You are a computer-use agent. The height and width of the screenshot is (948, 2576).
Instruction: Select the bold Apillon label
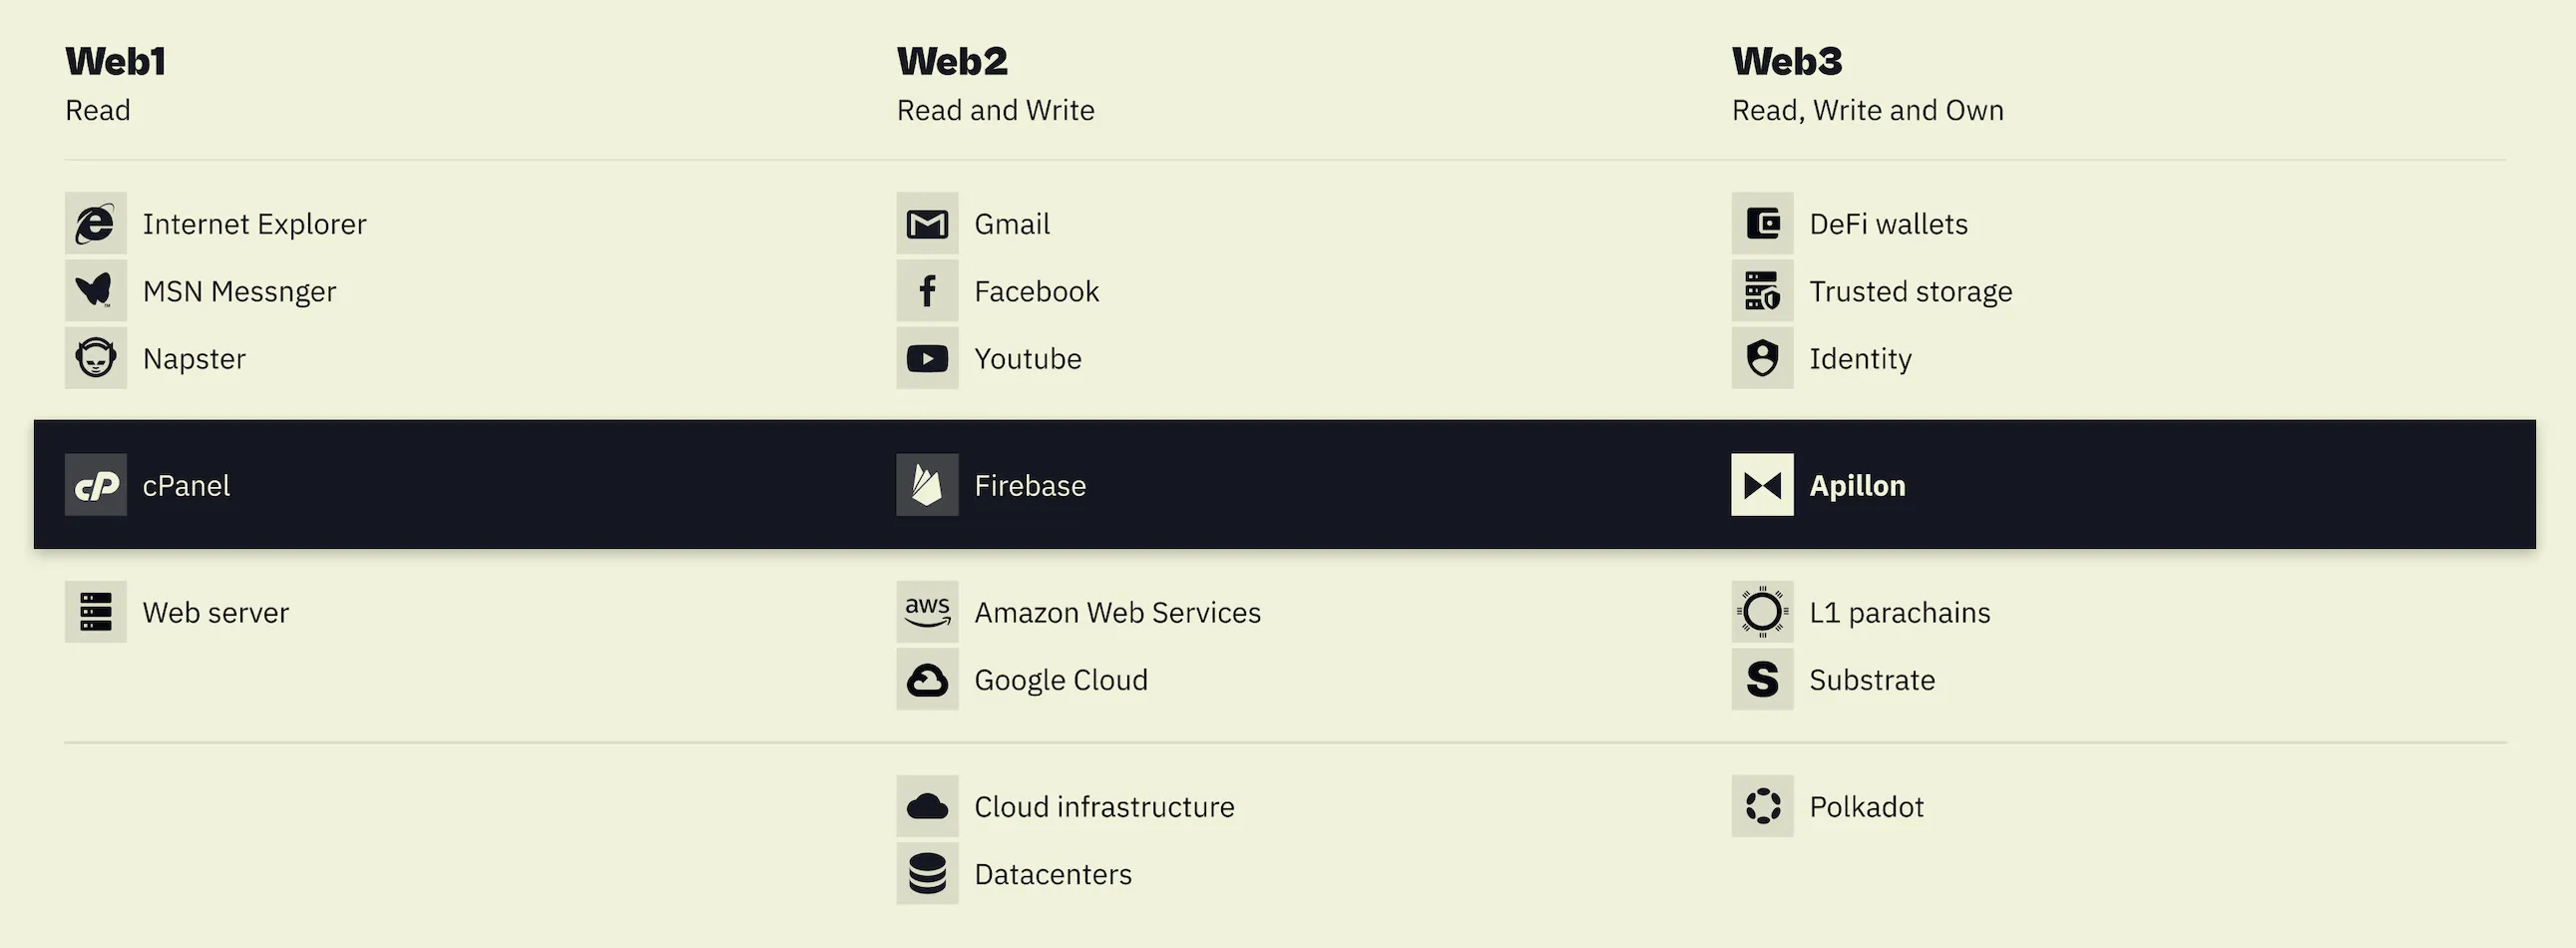[x=1857, y=486]
